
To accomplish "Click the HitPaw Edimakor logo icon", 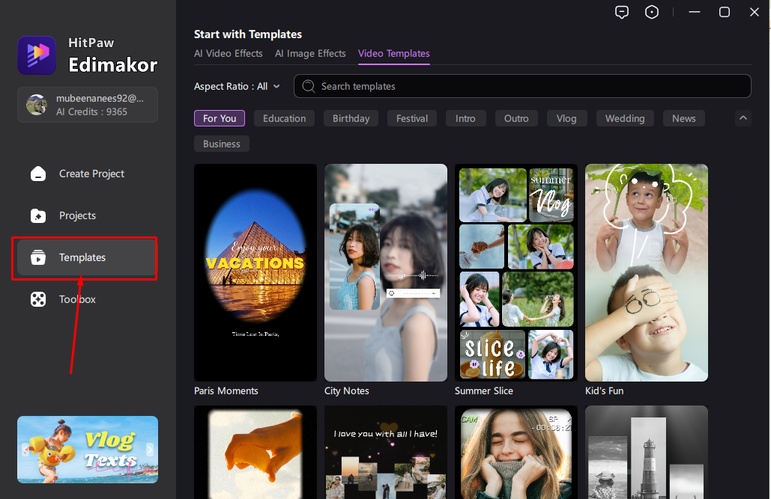I will click(37, 56).
